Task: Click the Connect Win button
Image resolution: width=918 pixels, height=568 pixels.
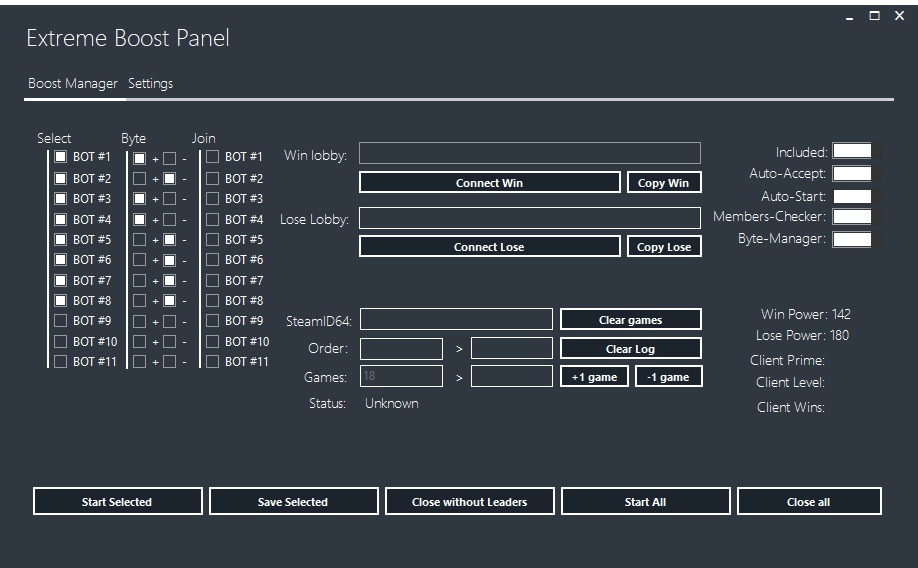Action: pos(489,183)
